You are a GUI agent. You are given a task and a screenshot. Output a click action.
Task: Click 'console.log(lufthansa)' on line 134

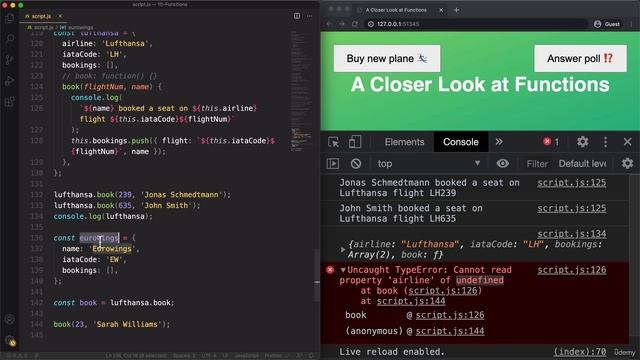(102, 216)
